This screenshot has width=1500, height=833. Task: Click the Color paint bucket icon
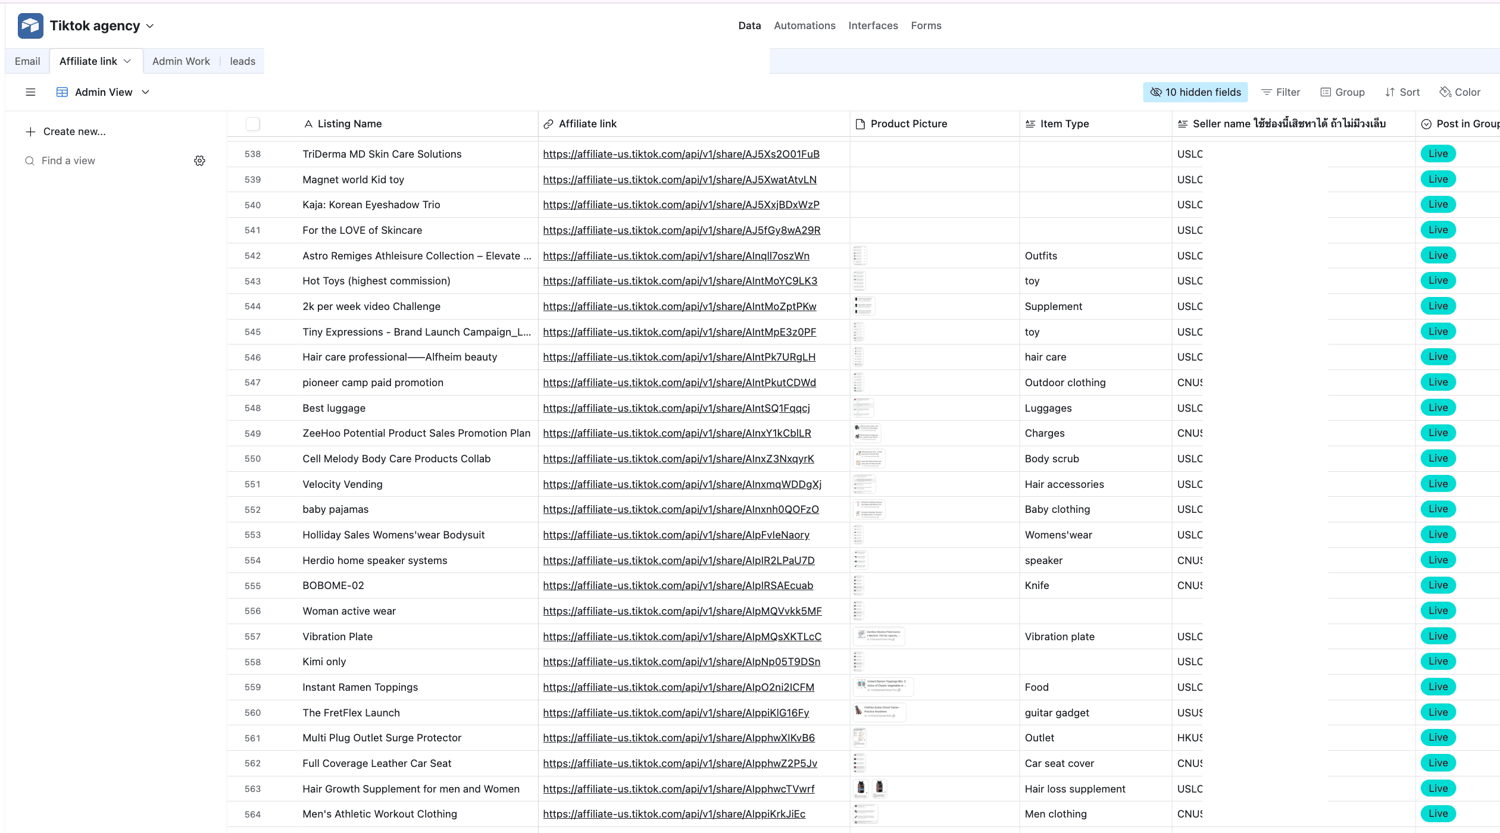(1445, 92)
